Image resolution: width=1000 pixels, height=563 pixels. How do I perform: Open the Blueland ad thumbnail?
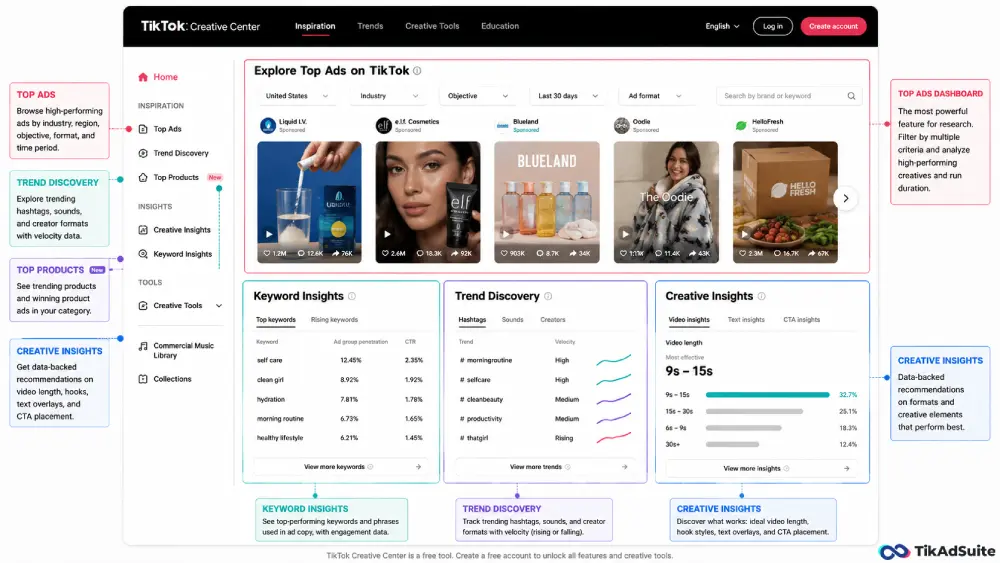click(547, 202)
